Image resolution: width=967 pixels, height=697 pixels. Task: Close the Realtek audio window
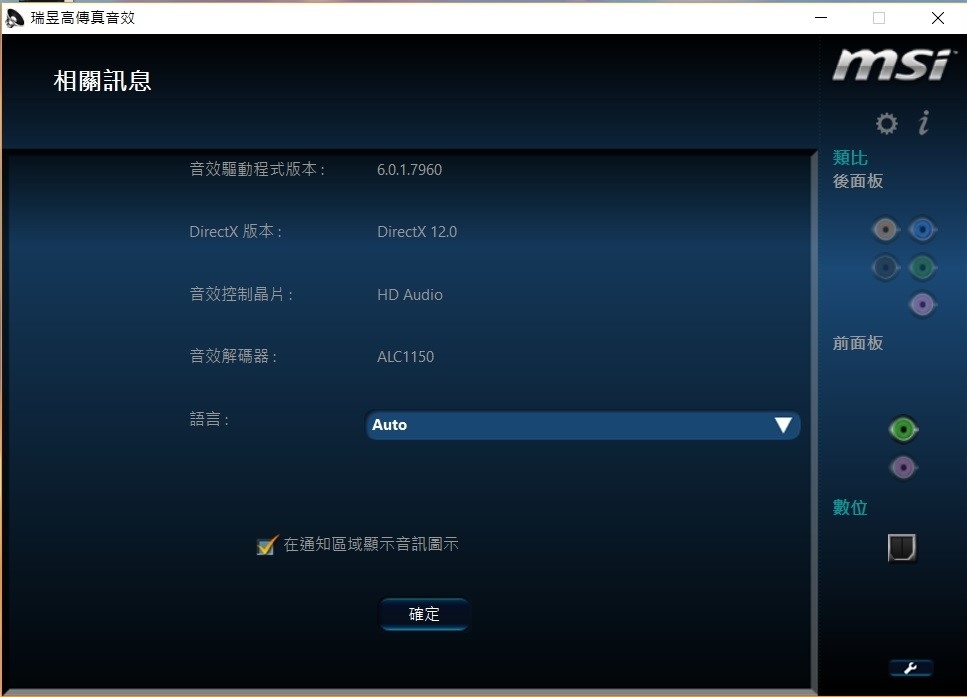coord(938,18)
